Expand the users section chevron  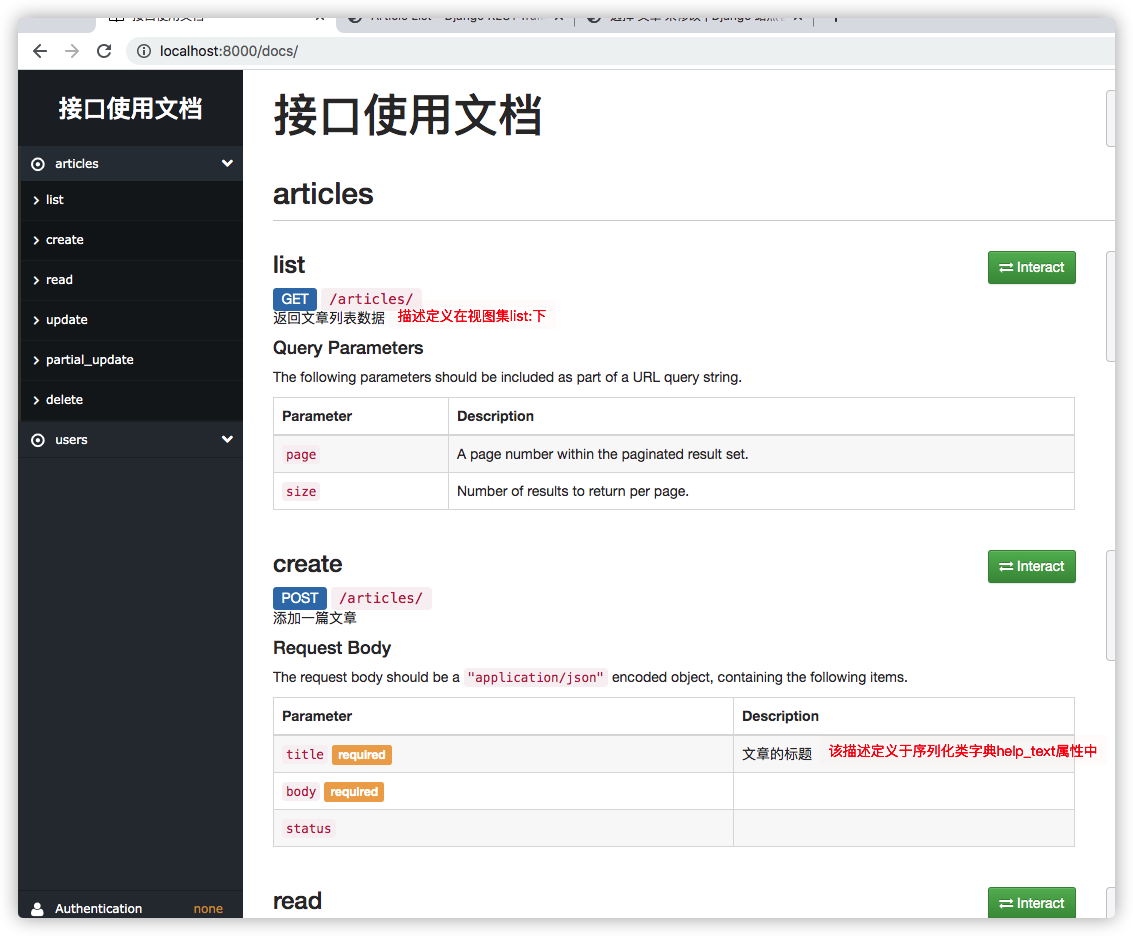click(x=227, y=440)
